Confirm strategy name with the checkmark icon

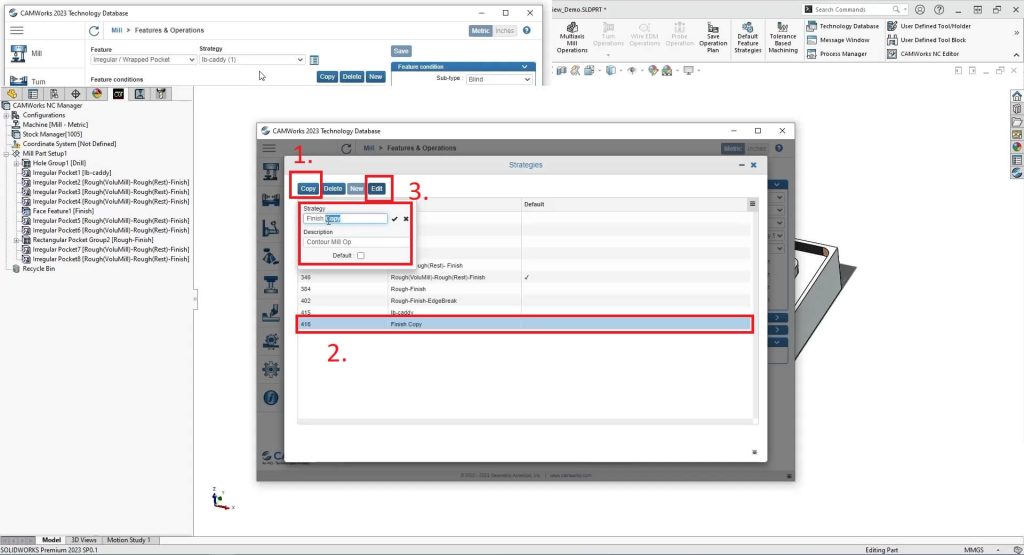pyautogui.click(x=394, y=219)
